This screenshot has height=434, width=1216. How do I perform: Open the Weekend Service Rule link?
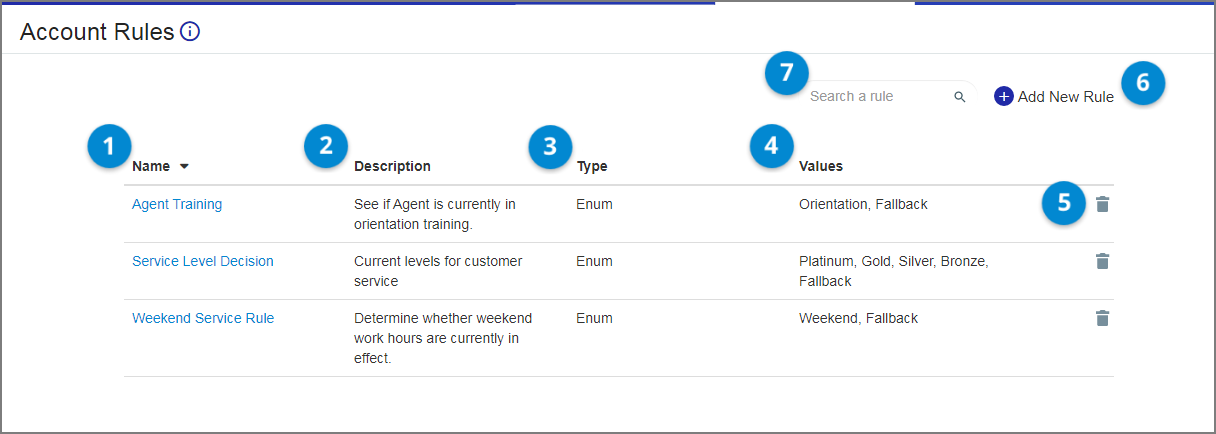(x=203, y=318)
